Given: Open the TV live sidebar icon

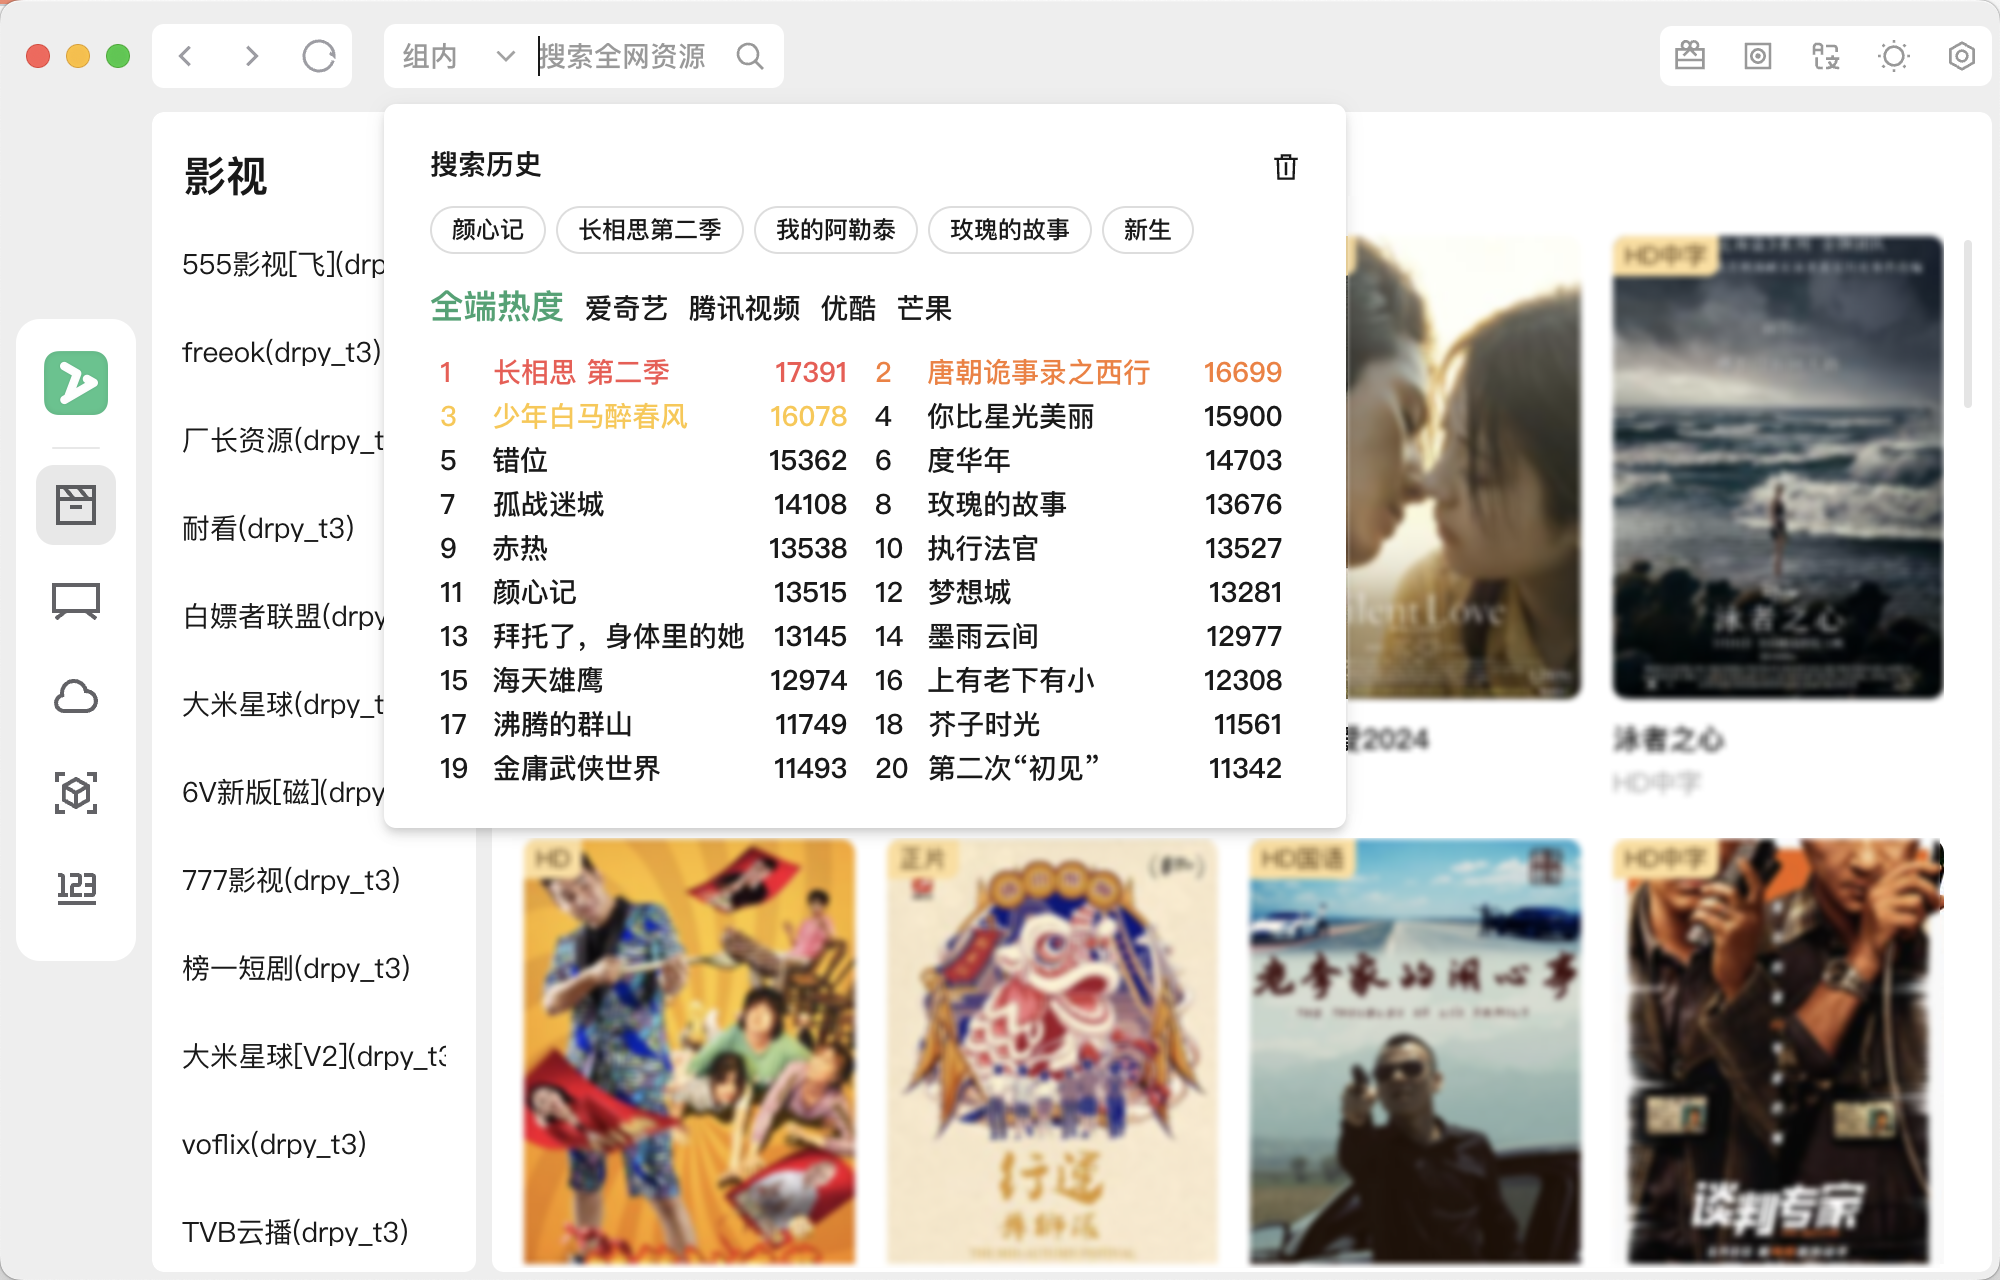Looking at the screenshot, I should (76, 601).
